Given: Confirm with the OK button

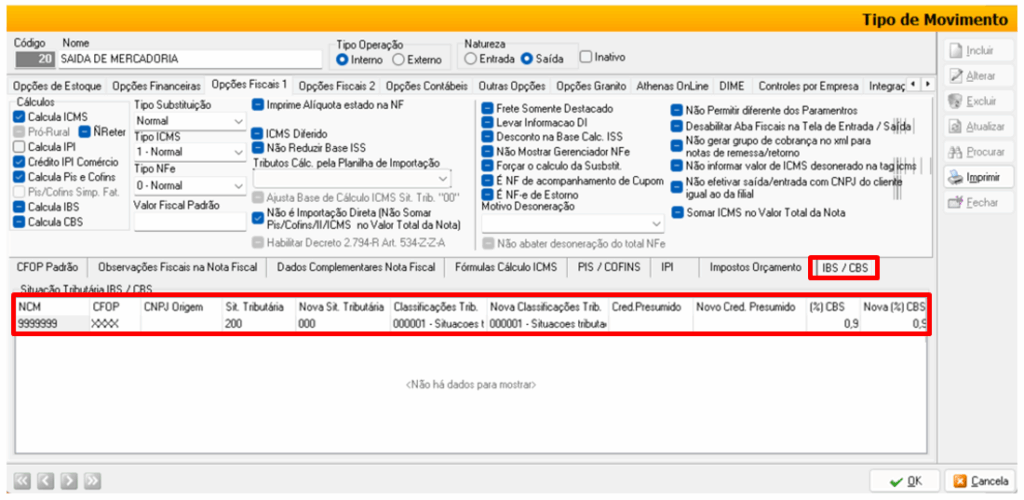Looking at the screenshot, I should (x=905, y=481).
